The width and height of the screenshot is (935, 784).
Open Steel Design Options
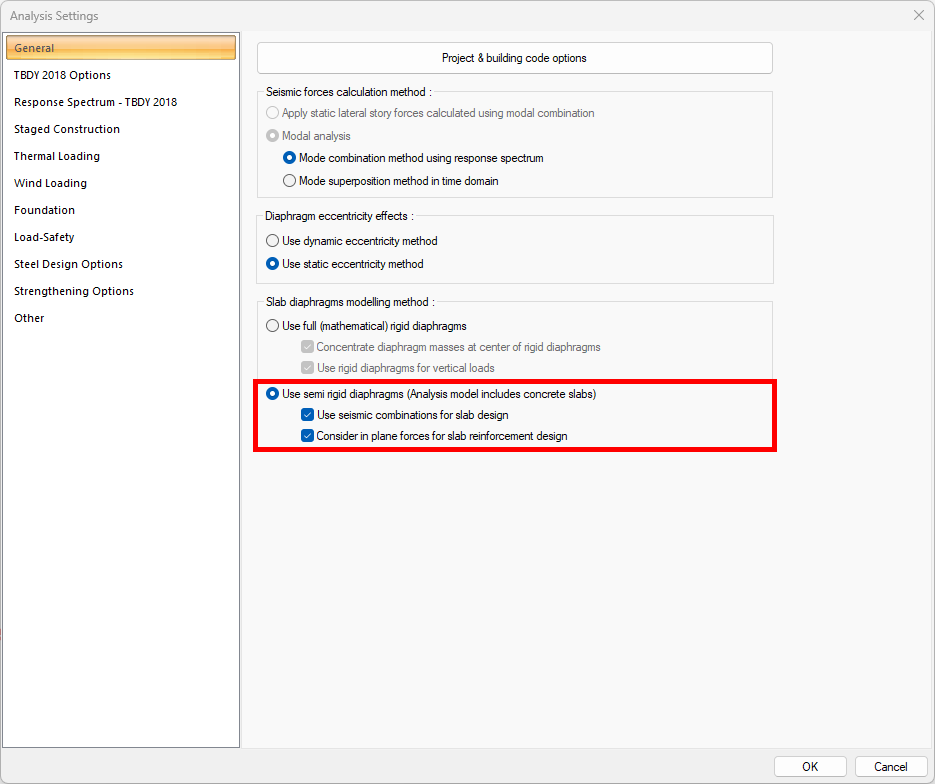tap(69, 264)
